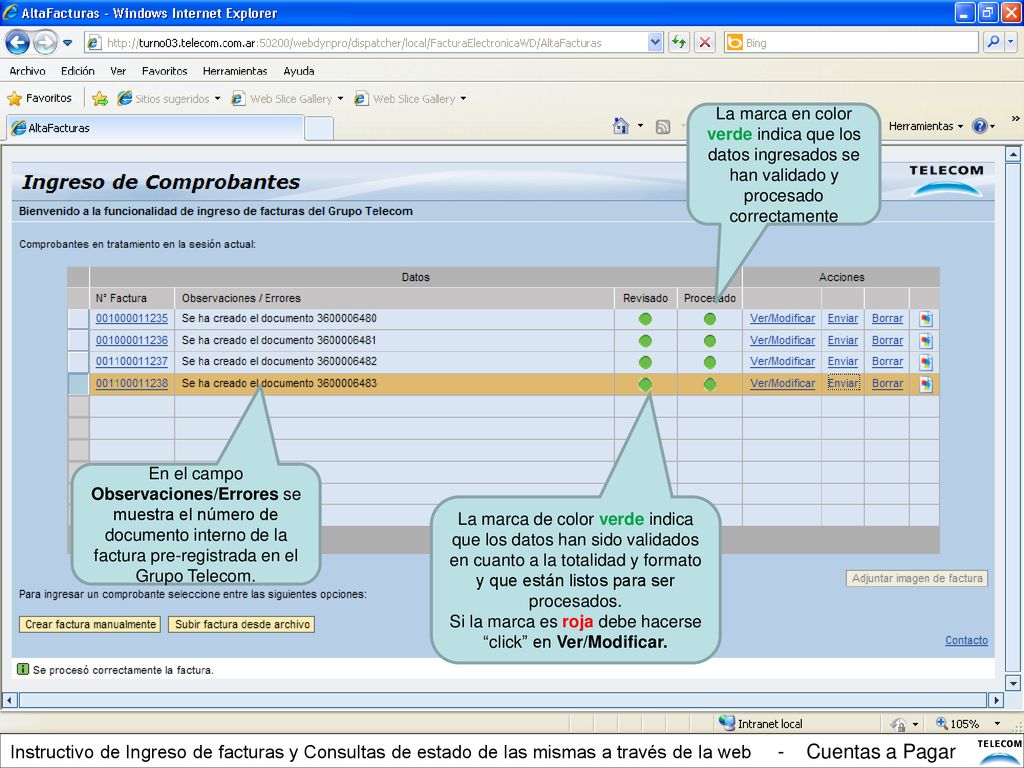1024x768 pixels.
Task: Open the Contacto link
Action: (x=966, y=641)
